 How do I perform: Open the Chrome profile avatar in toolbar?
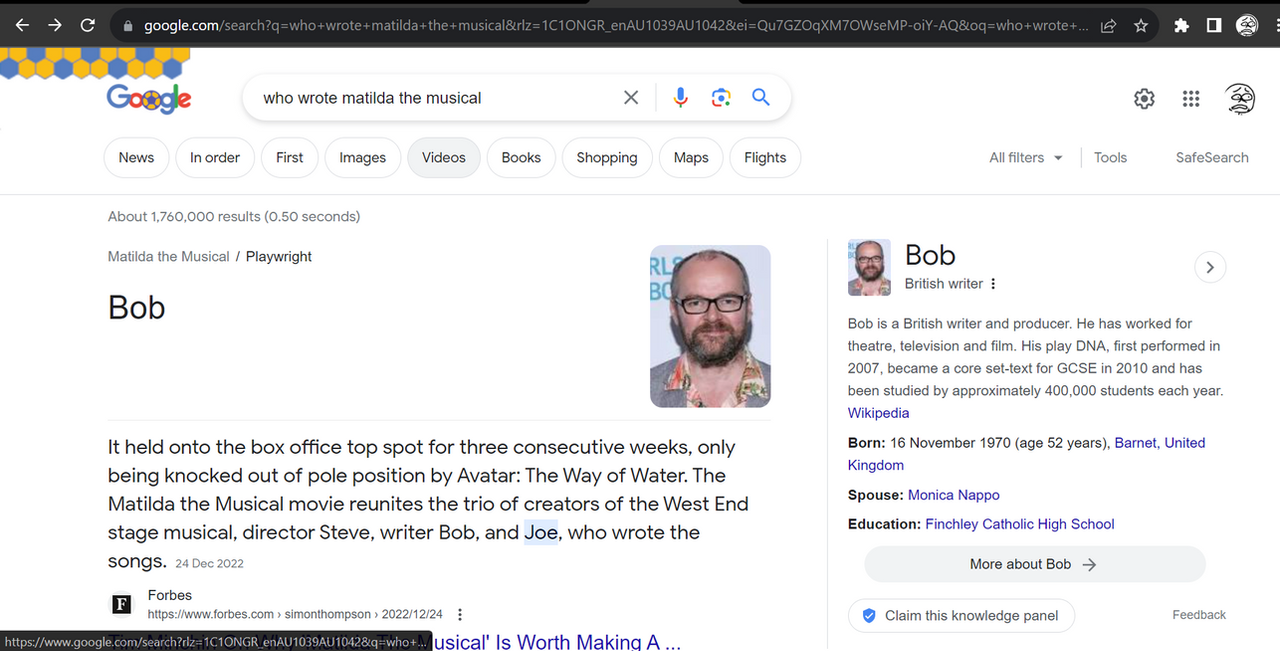click(x=1247, y=26)
